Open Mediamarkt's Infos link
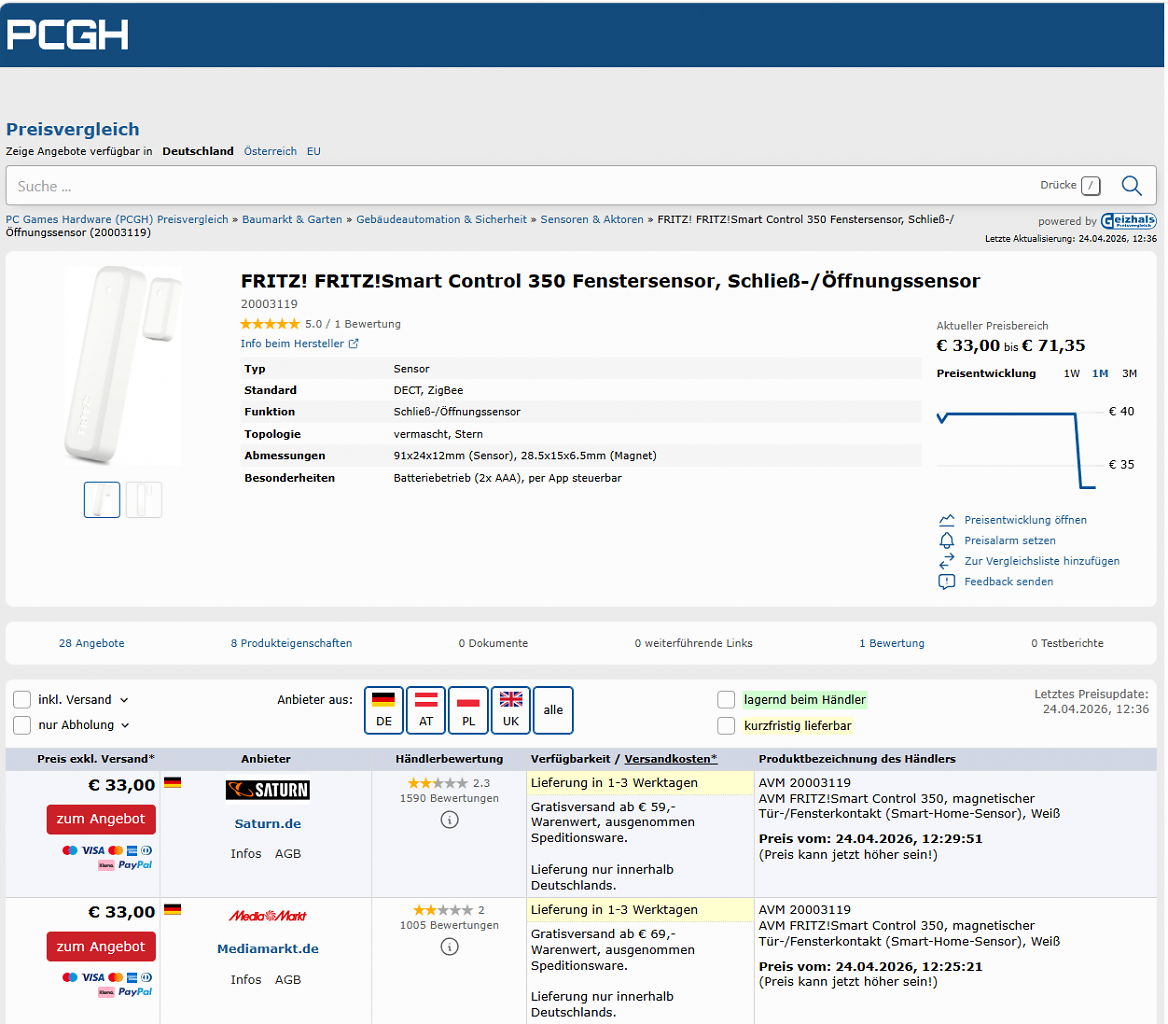 click(x=246, y=980)
